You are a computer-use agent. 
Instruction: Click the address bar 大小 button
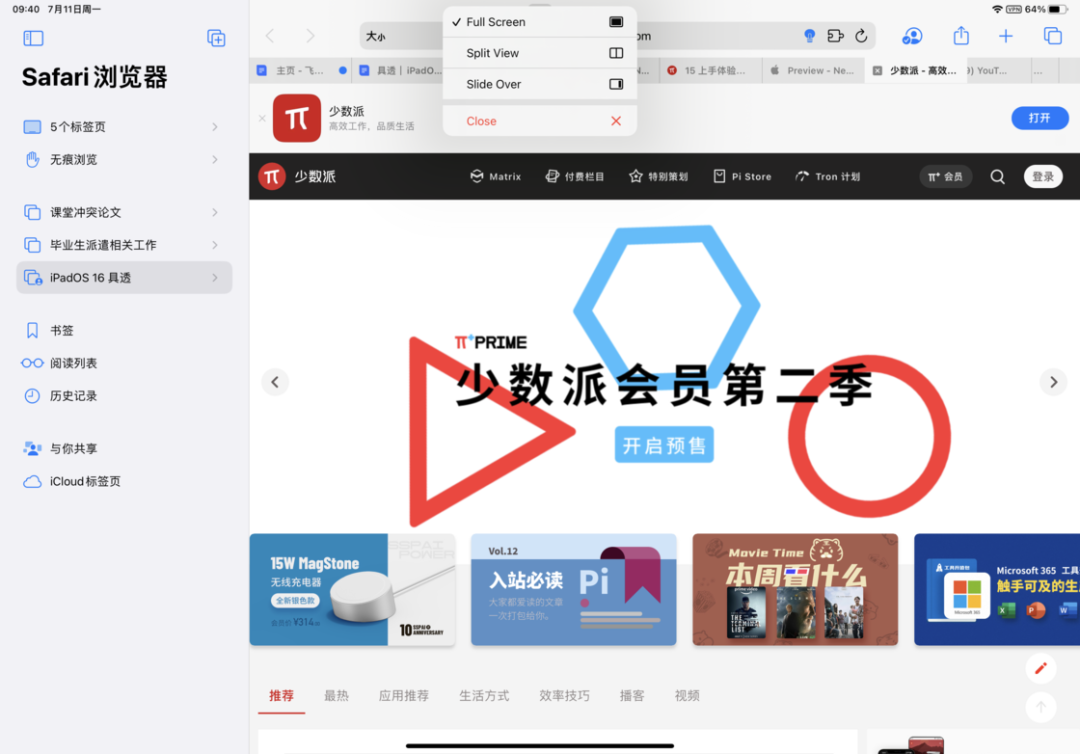pos(375,36)
